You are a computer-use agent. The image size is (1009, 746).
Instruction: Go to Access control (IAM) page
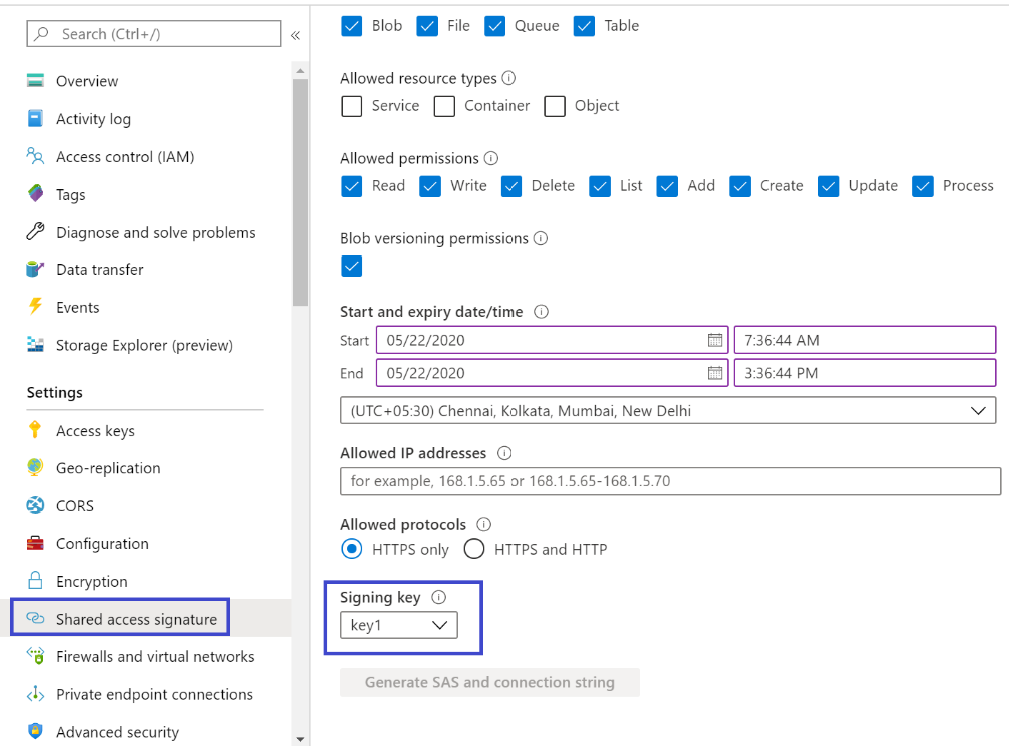124,156
